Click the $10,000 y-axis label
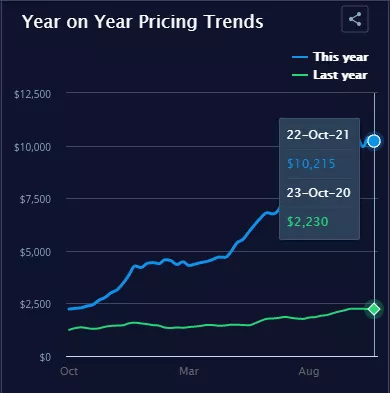Image resolution: width=390 pixels, height=393 pixels. [33, 147]
